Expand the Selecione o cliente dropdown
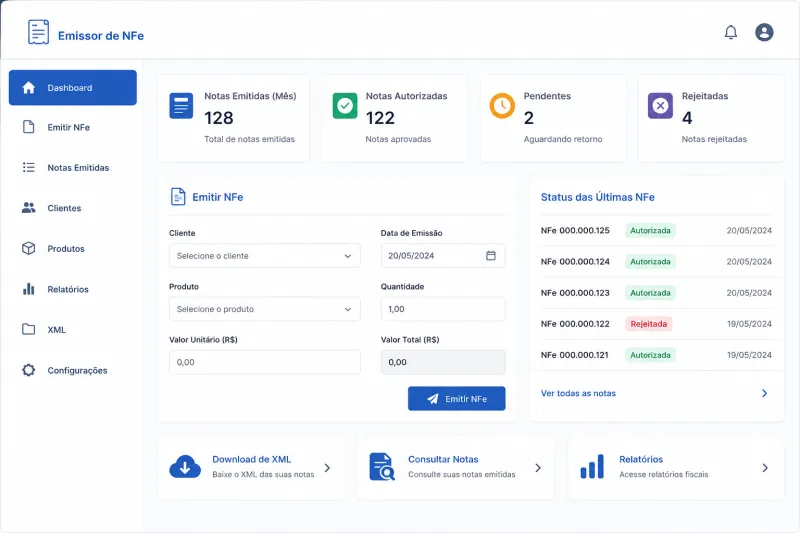 264,256
